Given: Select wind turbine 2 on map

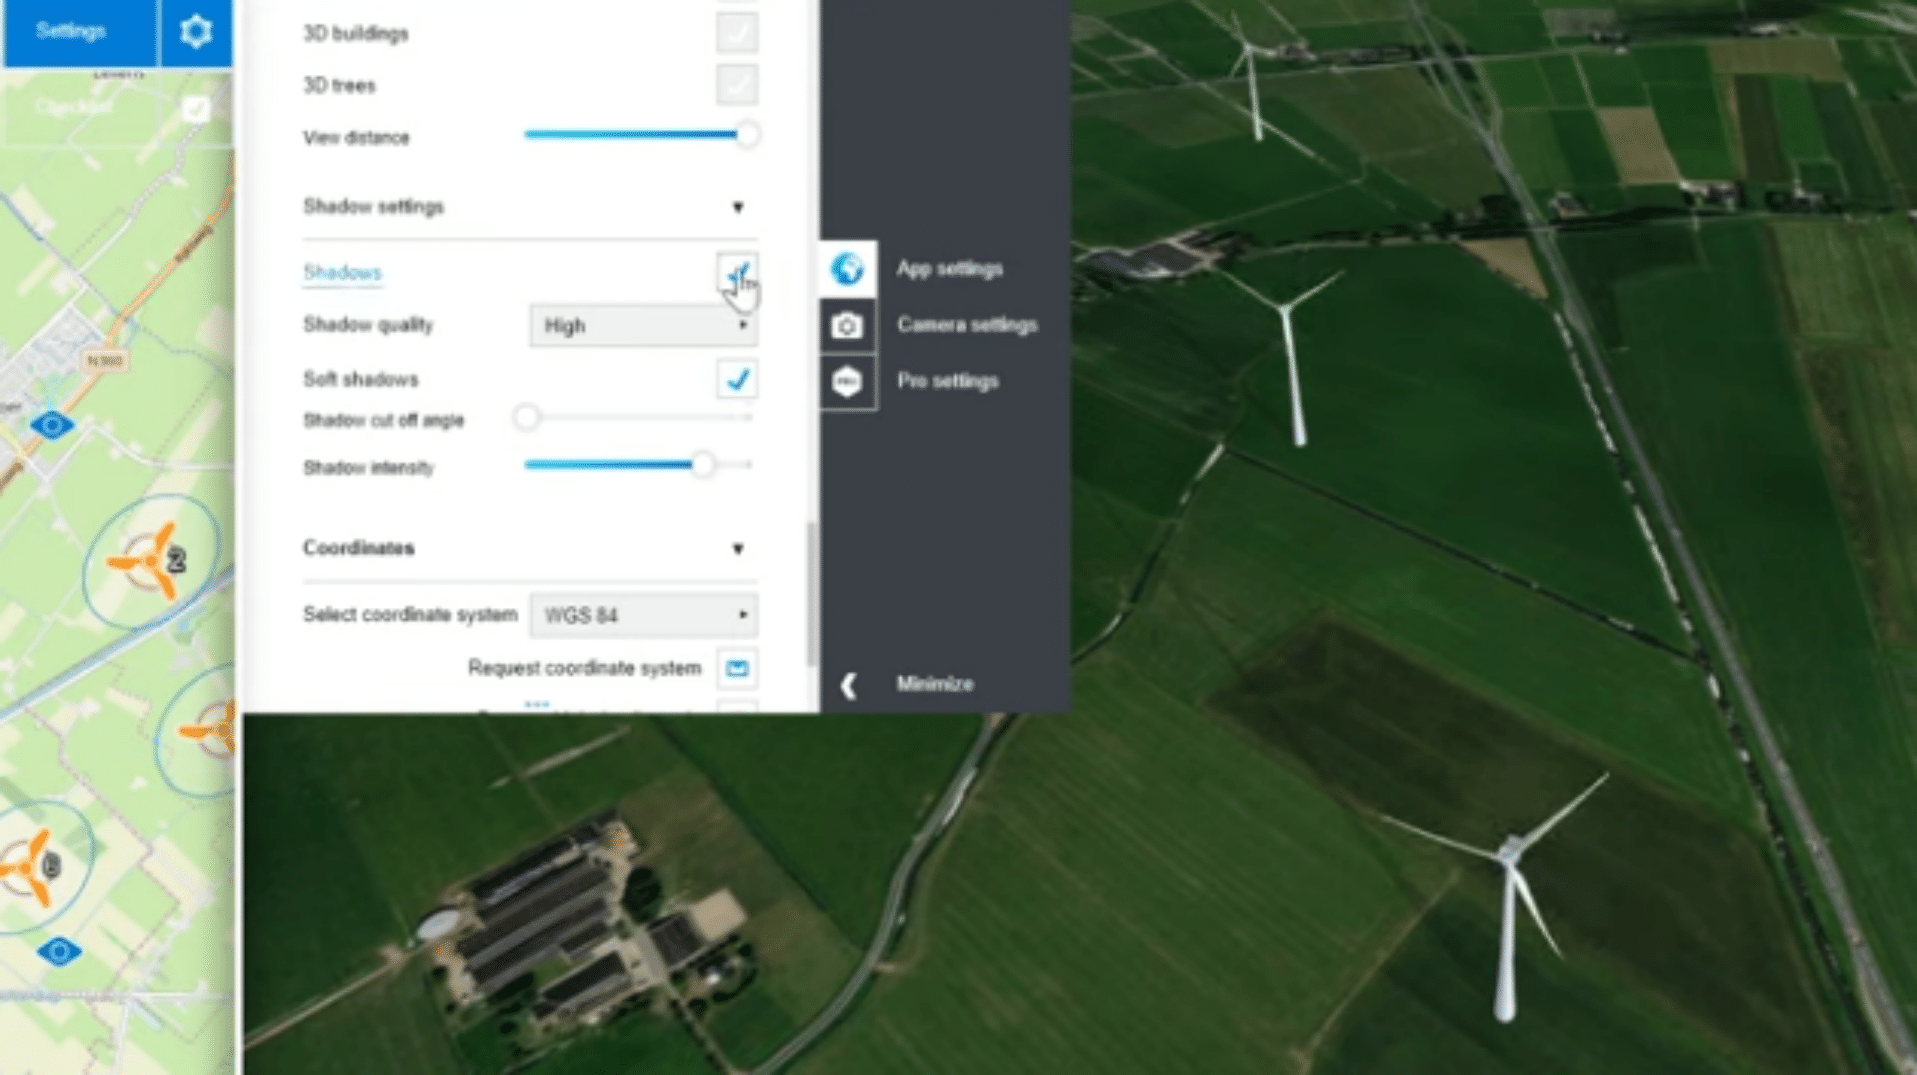Looking at the screenshot, I should point(149,561).
